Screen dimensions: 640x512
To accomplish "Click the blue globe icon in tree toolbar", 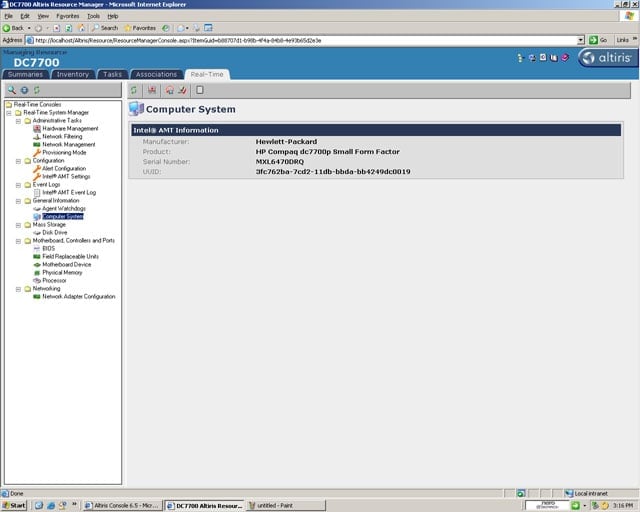I will (x=24, y=90).
